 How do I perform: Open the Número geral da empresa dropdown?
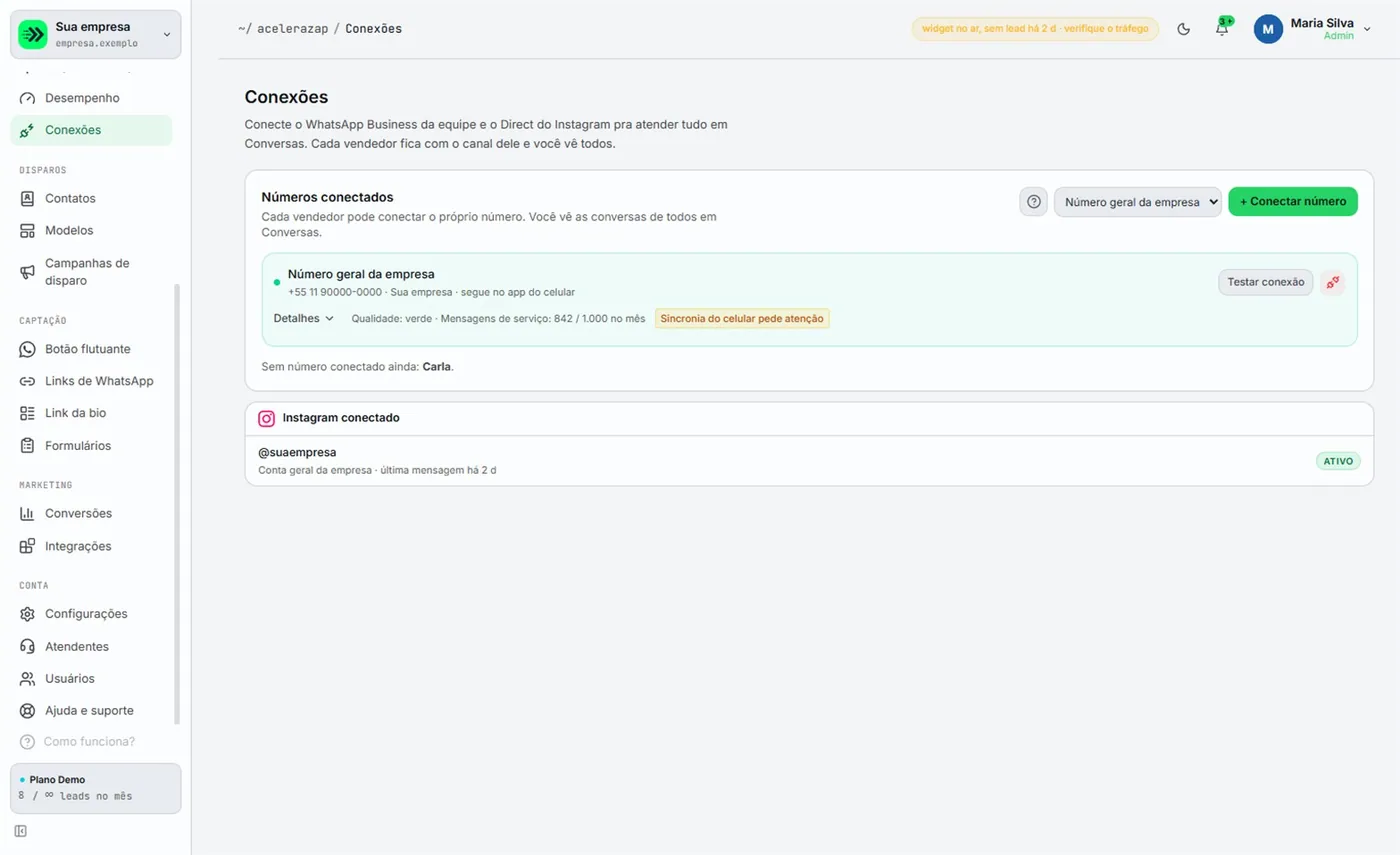(x=1138, y=202)
